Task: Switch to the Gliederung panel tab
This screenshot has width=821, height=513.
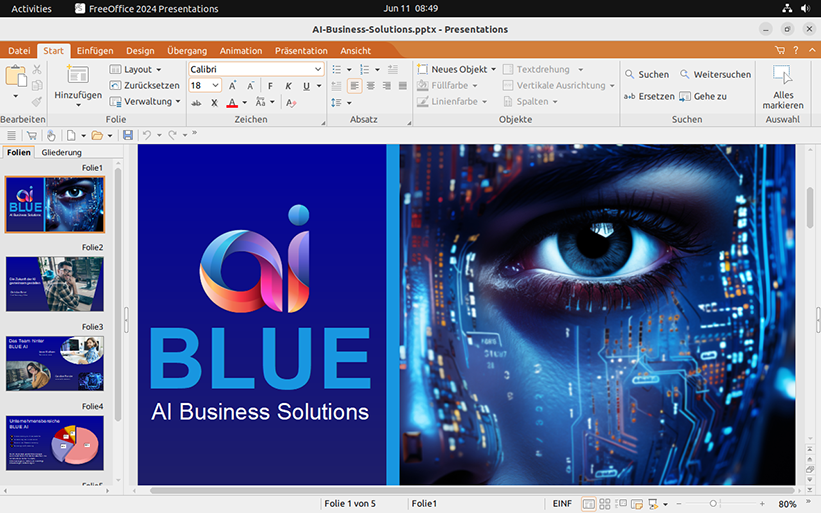Action: point(62,152)
